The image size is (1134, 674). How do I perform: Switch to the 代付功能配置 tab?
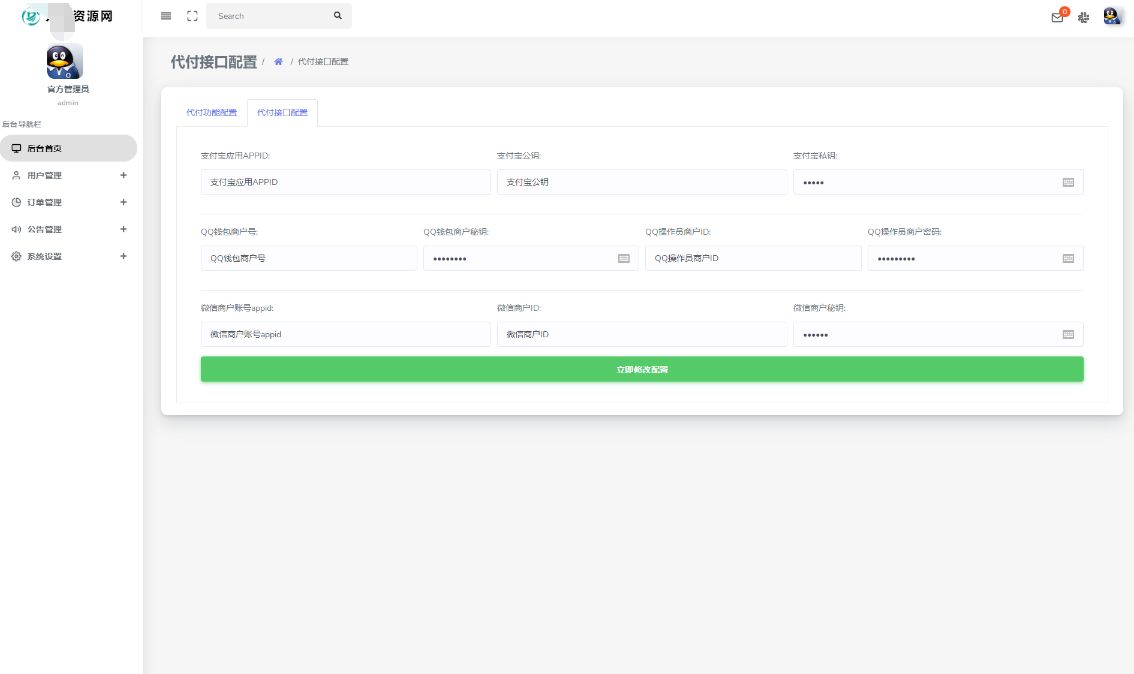pos(212,112)
